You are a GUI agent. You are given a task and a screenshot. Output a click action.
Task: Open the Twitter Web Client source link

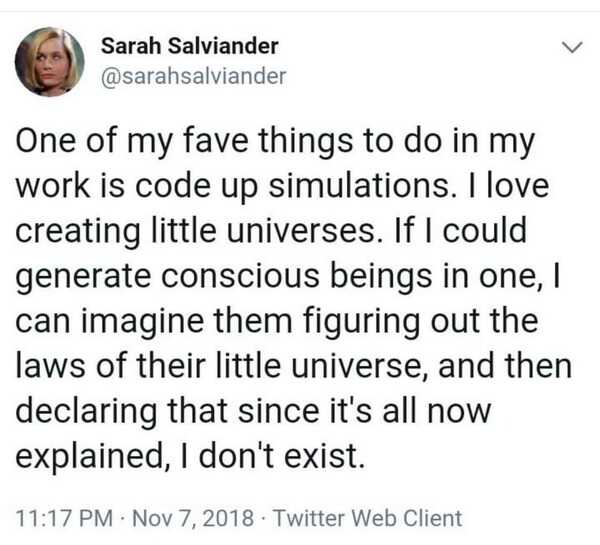click(369, 518)
